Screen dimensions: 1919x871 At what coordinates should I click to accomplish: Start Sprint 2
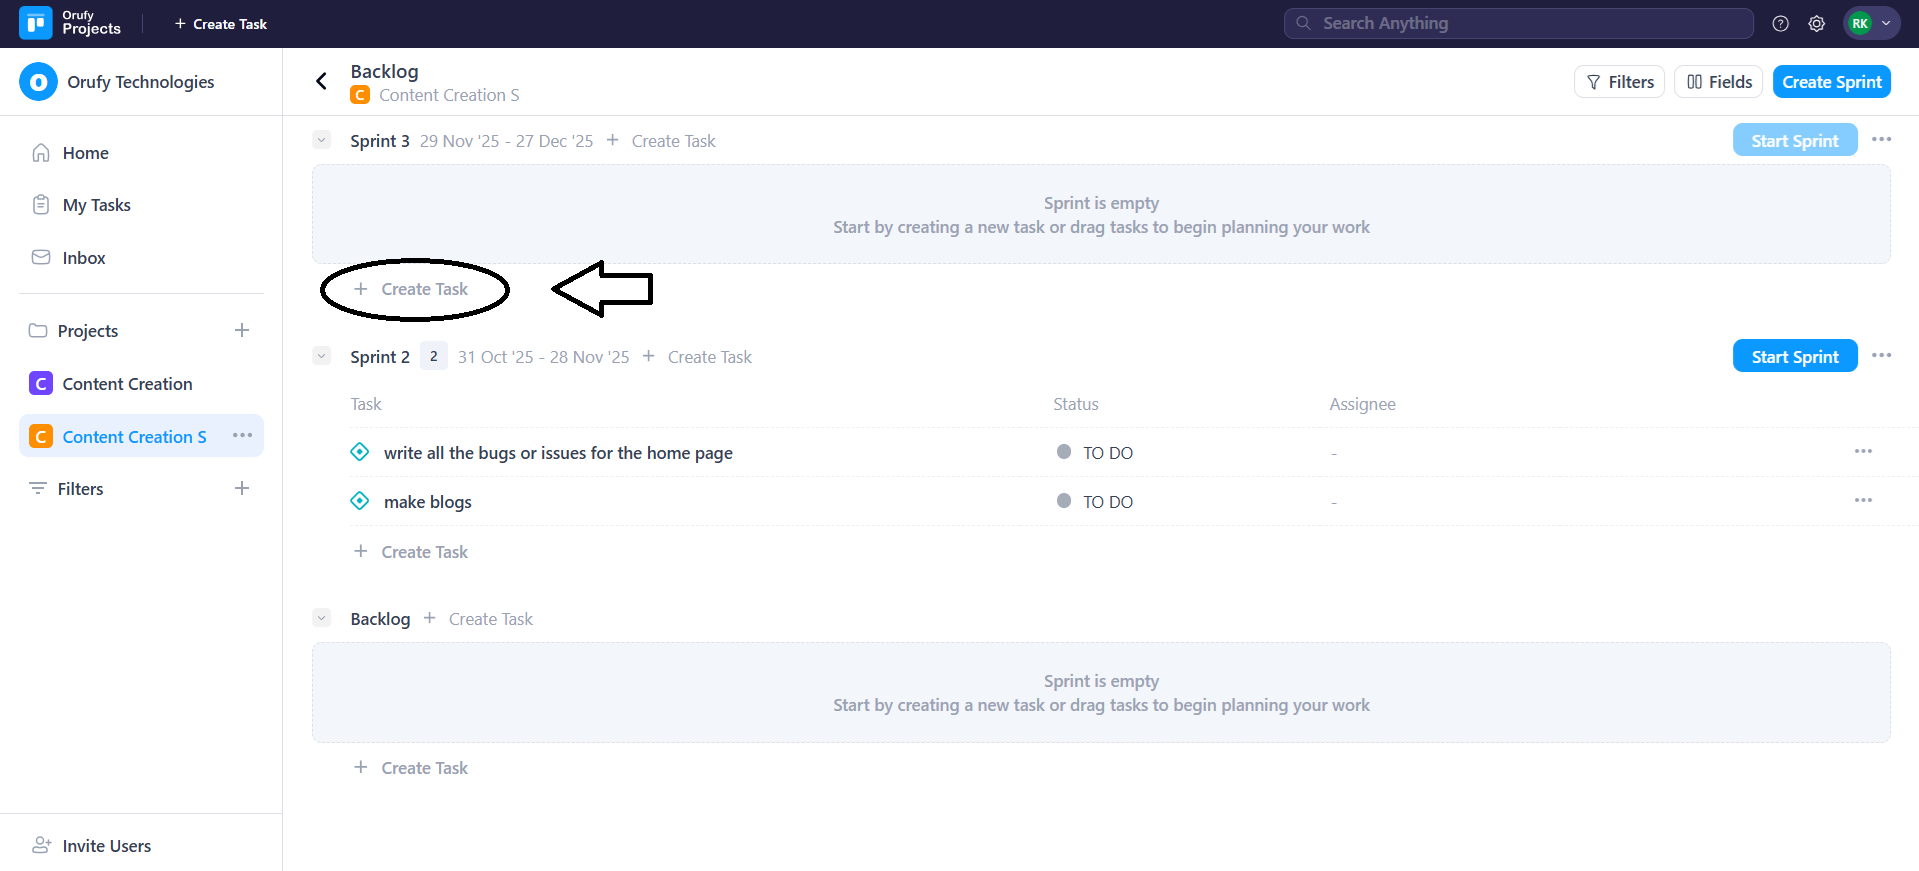point(1794,356)
